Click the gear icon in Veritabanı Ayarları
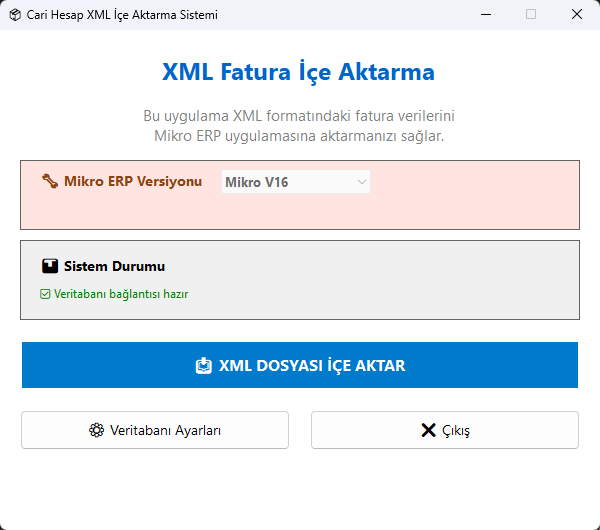Viewport: 600px width, 530px height. tap(97, 431)
